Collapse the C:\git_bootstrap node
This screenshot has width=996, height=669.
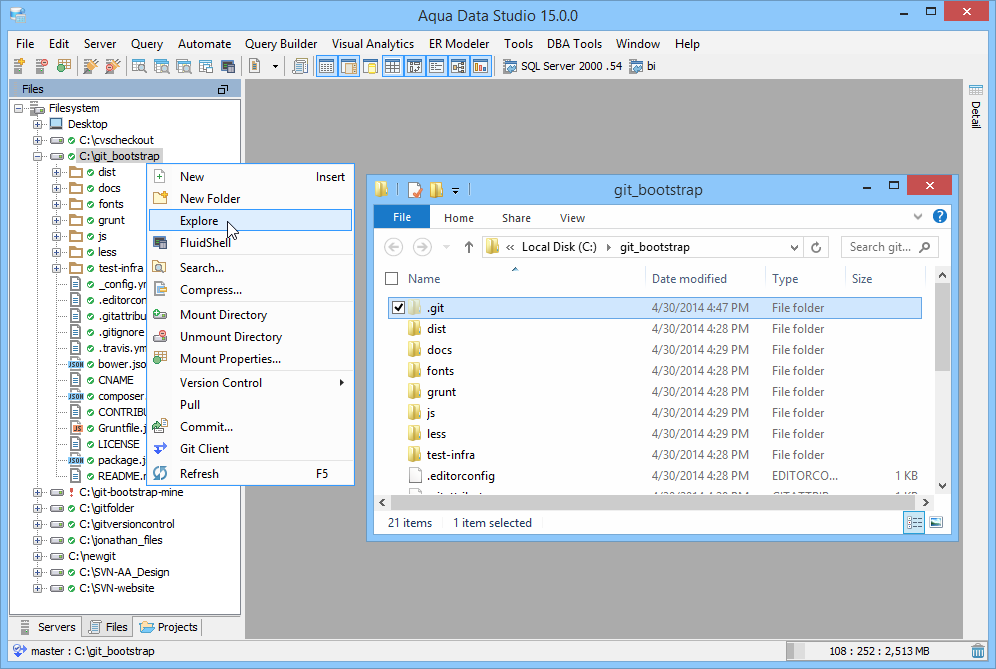point(37,156)
